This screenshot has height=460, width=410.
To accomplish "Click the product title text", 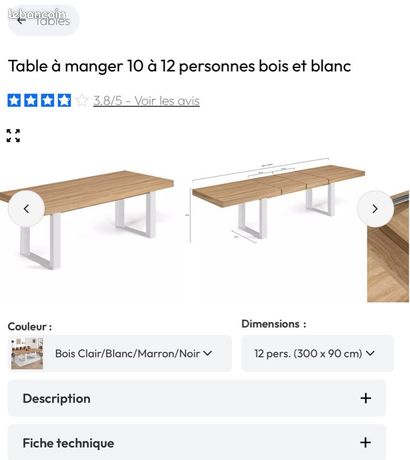I will [x=179, y=66].
